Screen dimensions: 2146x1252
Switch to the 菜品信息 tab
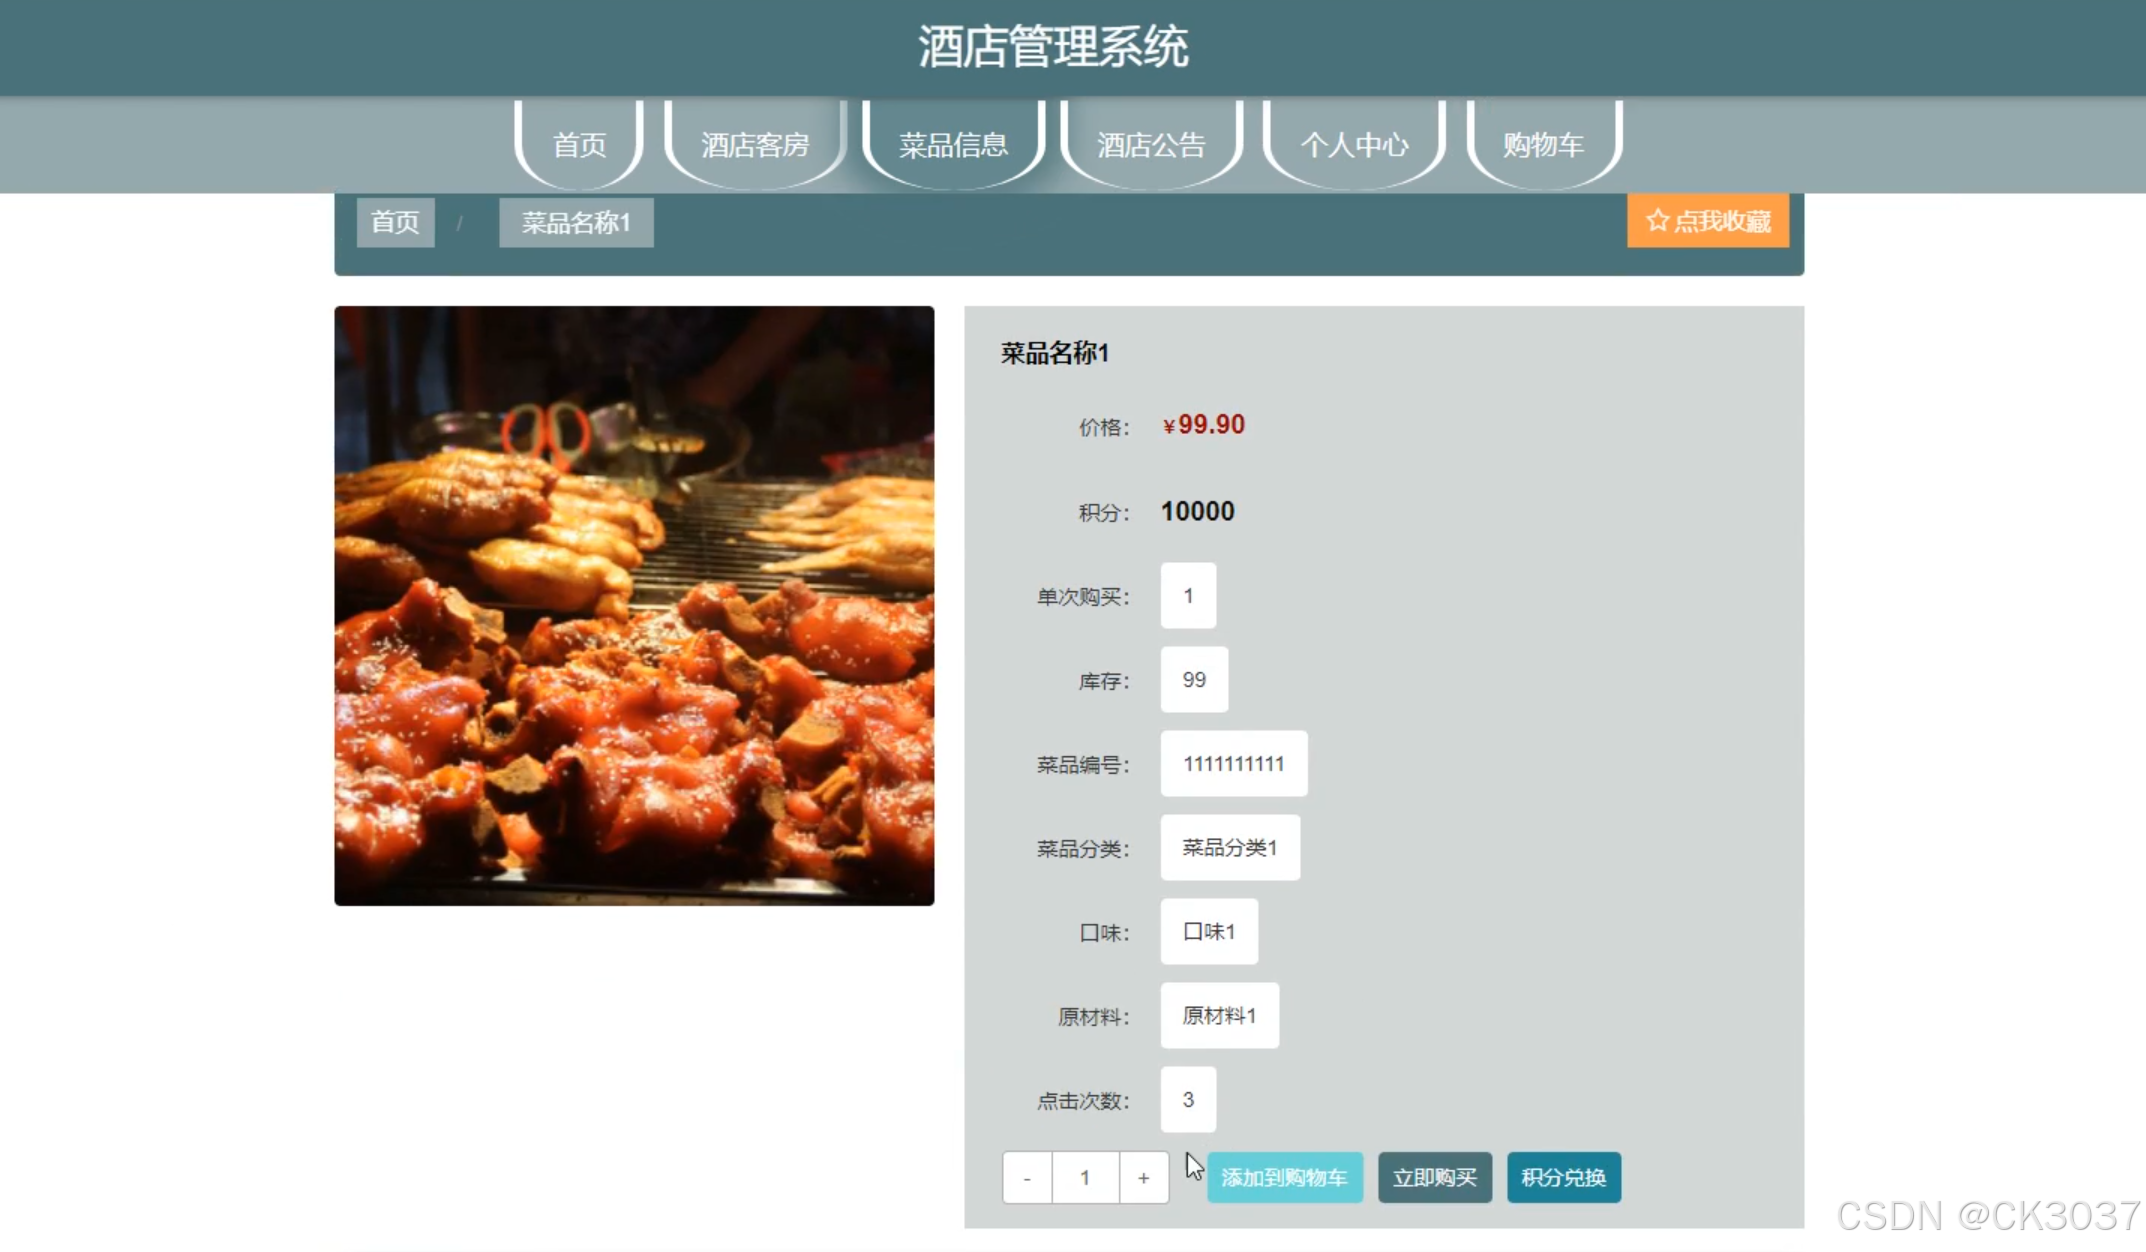click(953, 145)
